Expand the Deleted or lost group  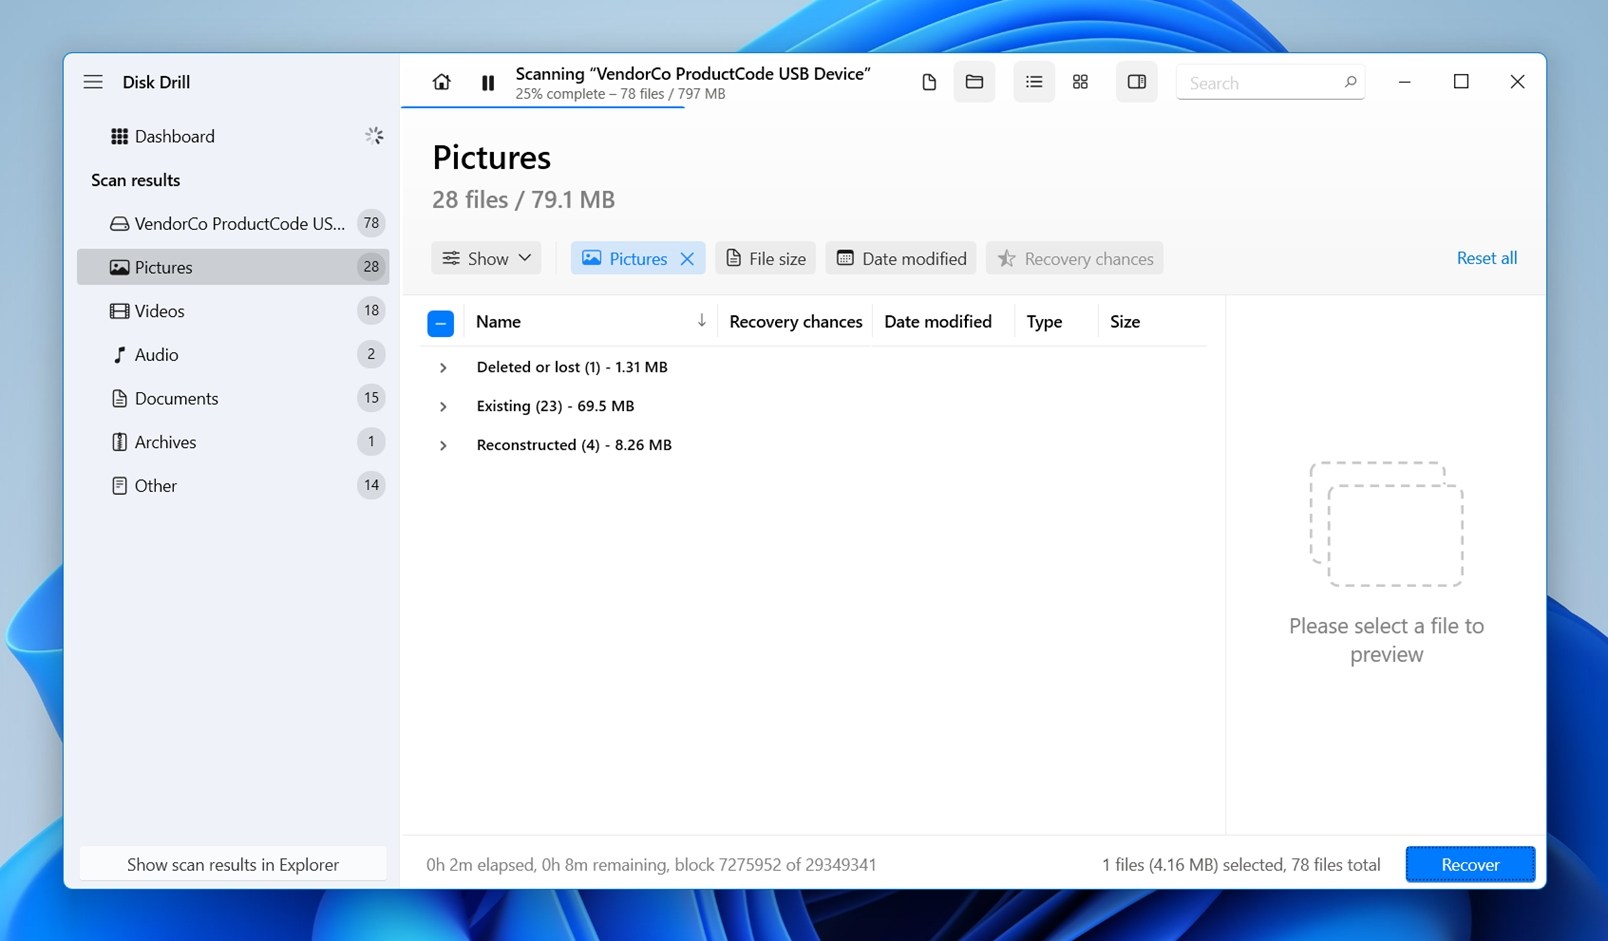(443, 368)
